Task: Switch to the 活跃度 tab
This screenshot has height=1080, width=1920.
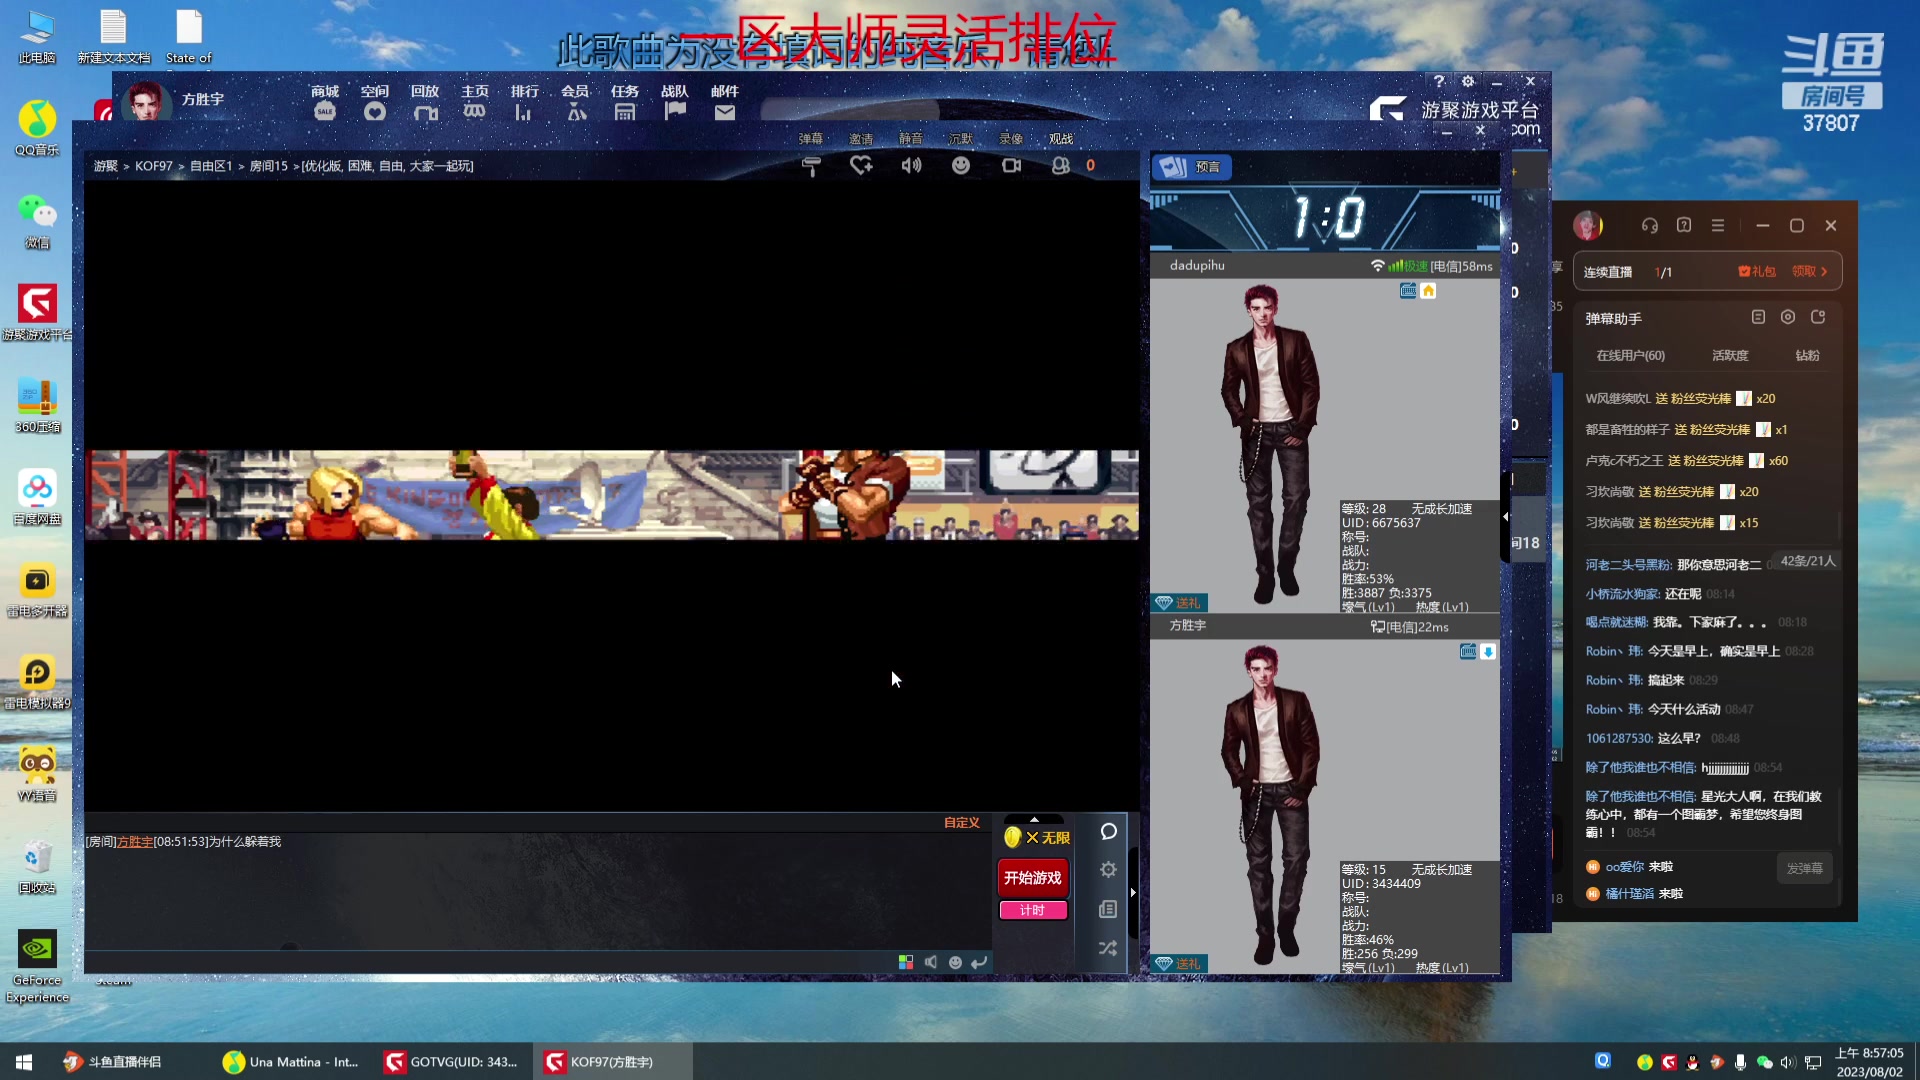Action: tap(1730, 356)
